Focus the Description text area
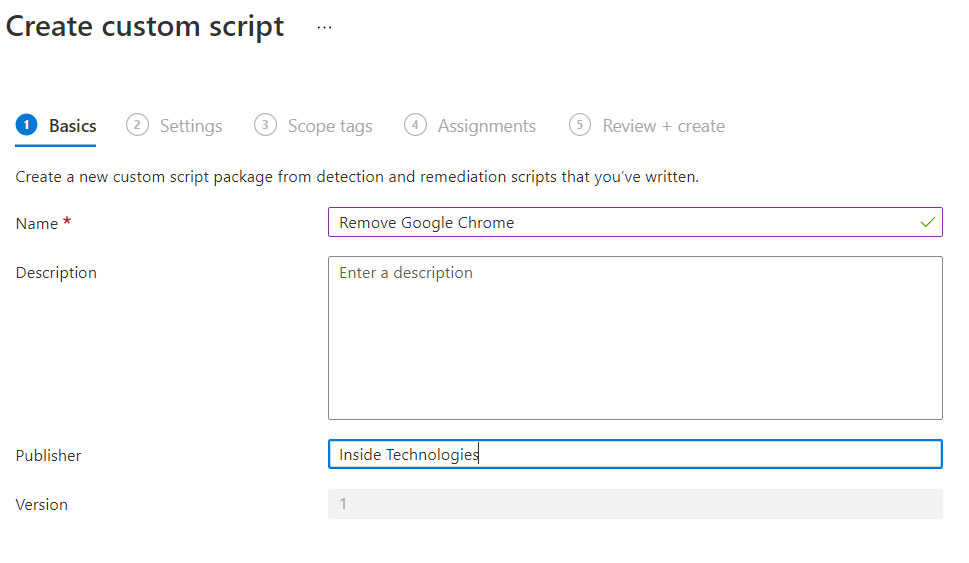 coord(635,338)
